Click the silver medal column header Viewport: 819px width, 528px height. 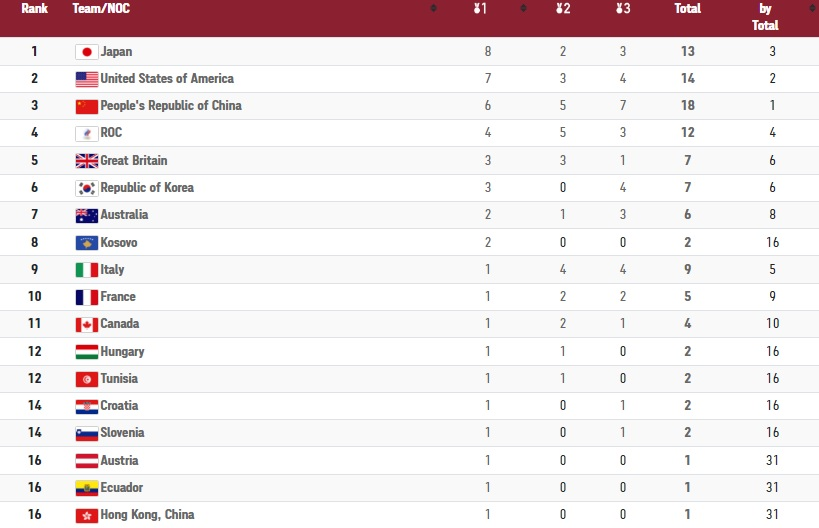click(563, 8)
